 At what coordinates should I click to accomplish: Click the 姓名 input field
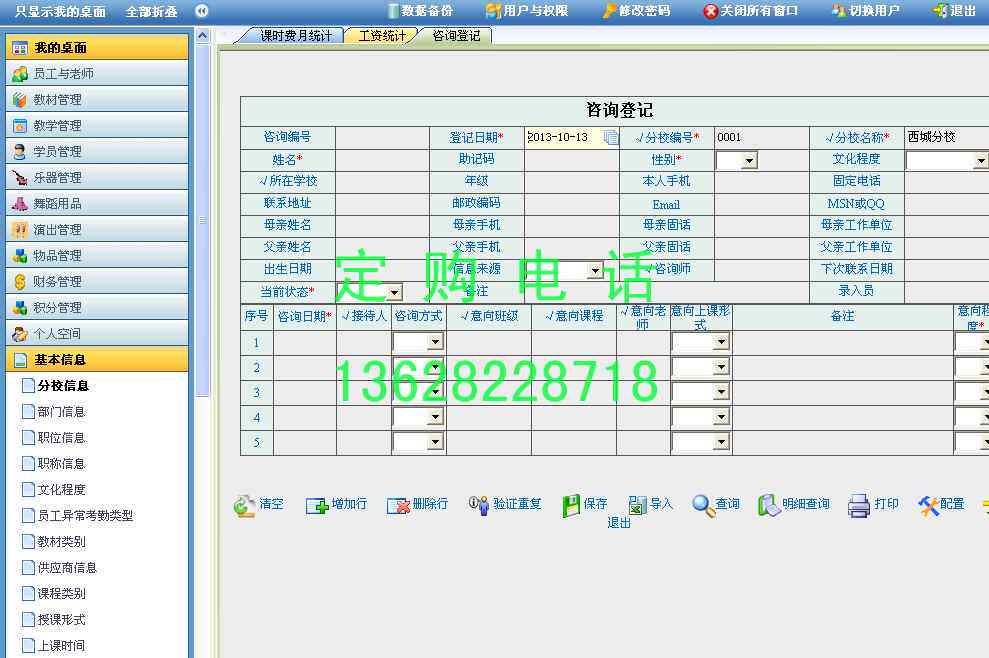(x=382, y=160)
